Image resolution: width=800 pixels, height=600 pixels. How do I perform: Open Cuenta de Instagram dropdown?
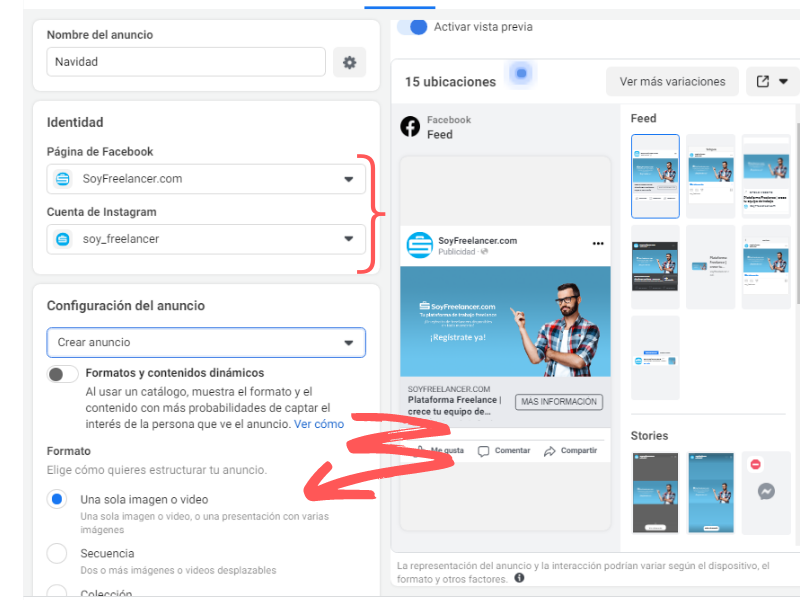tap(206, 239)
